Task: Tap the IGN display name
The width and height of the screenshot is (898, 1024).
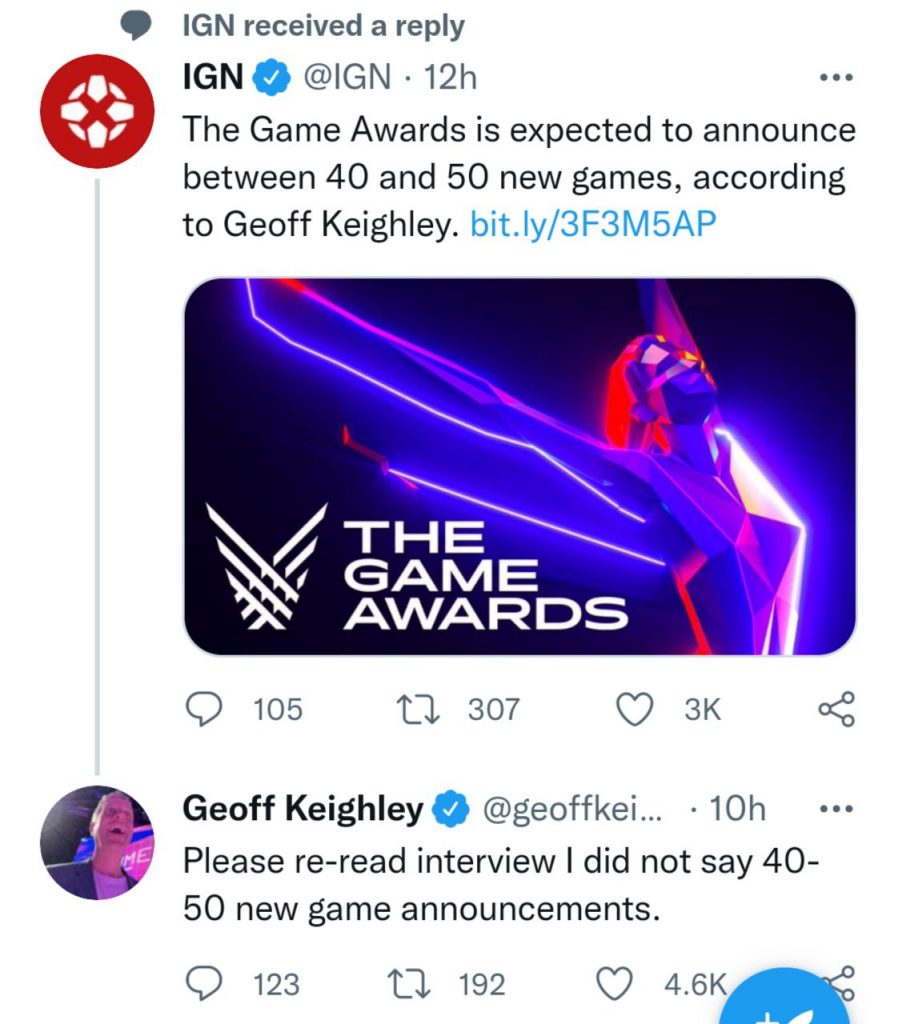Action: coord(213,78)
